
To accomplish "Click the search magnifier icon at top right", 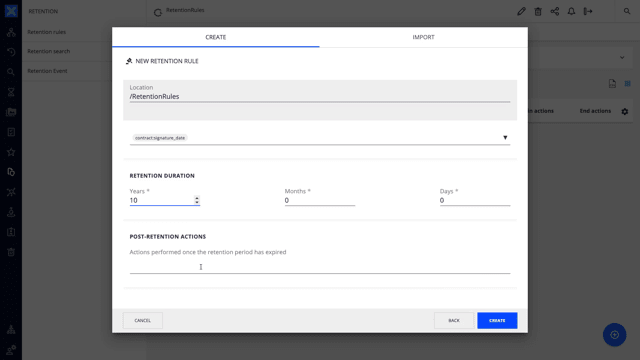I will click(627, 11).
